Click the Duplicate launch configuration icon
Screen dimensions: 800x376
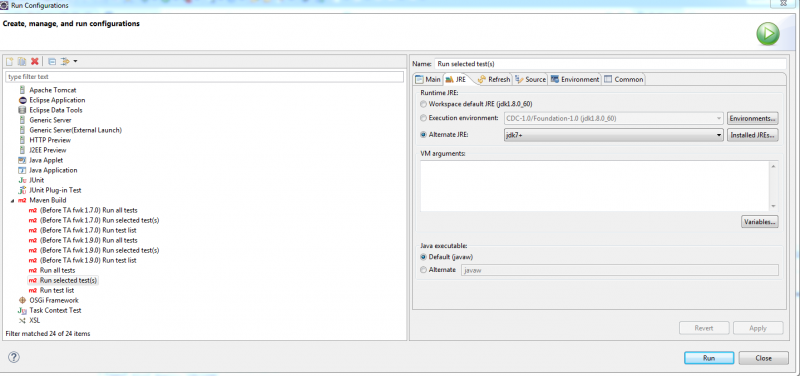tap(22, 61)
